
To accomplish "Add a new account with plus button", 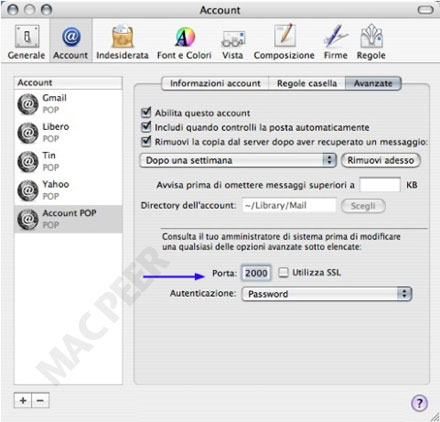I will [23, 400].
